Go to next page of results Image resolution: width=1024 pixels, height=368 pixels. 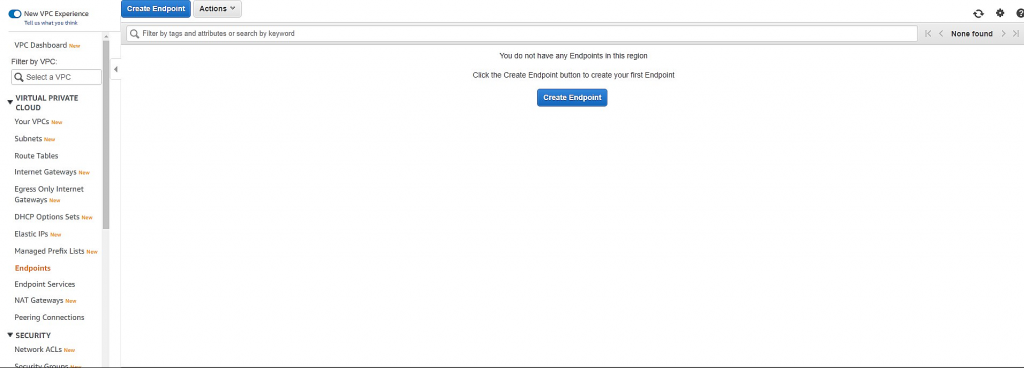click(1003, 33)
